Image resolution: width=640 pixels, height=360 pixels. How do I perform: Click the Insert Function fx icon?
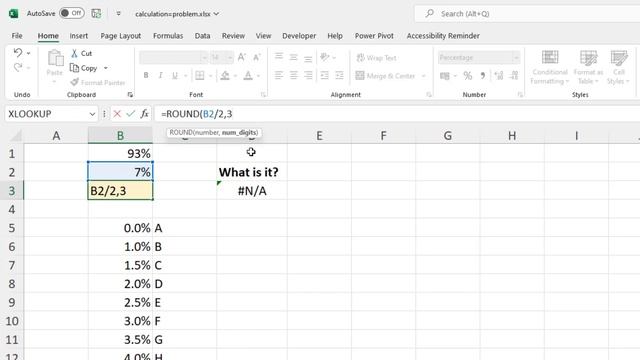pos(144,114)
